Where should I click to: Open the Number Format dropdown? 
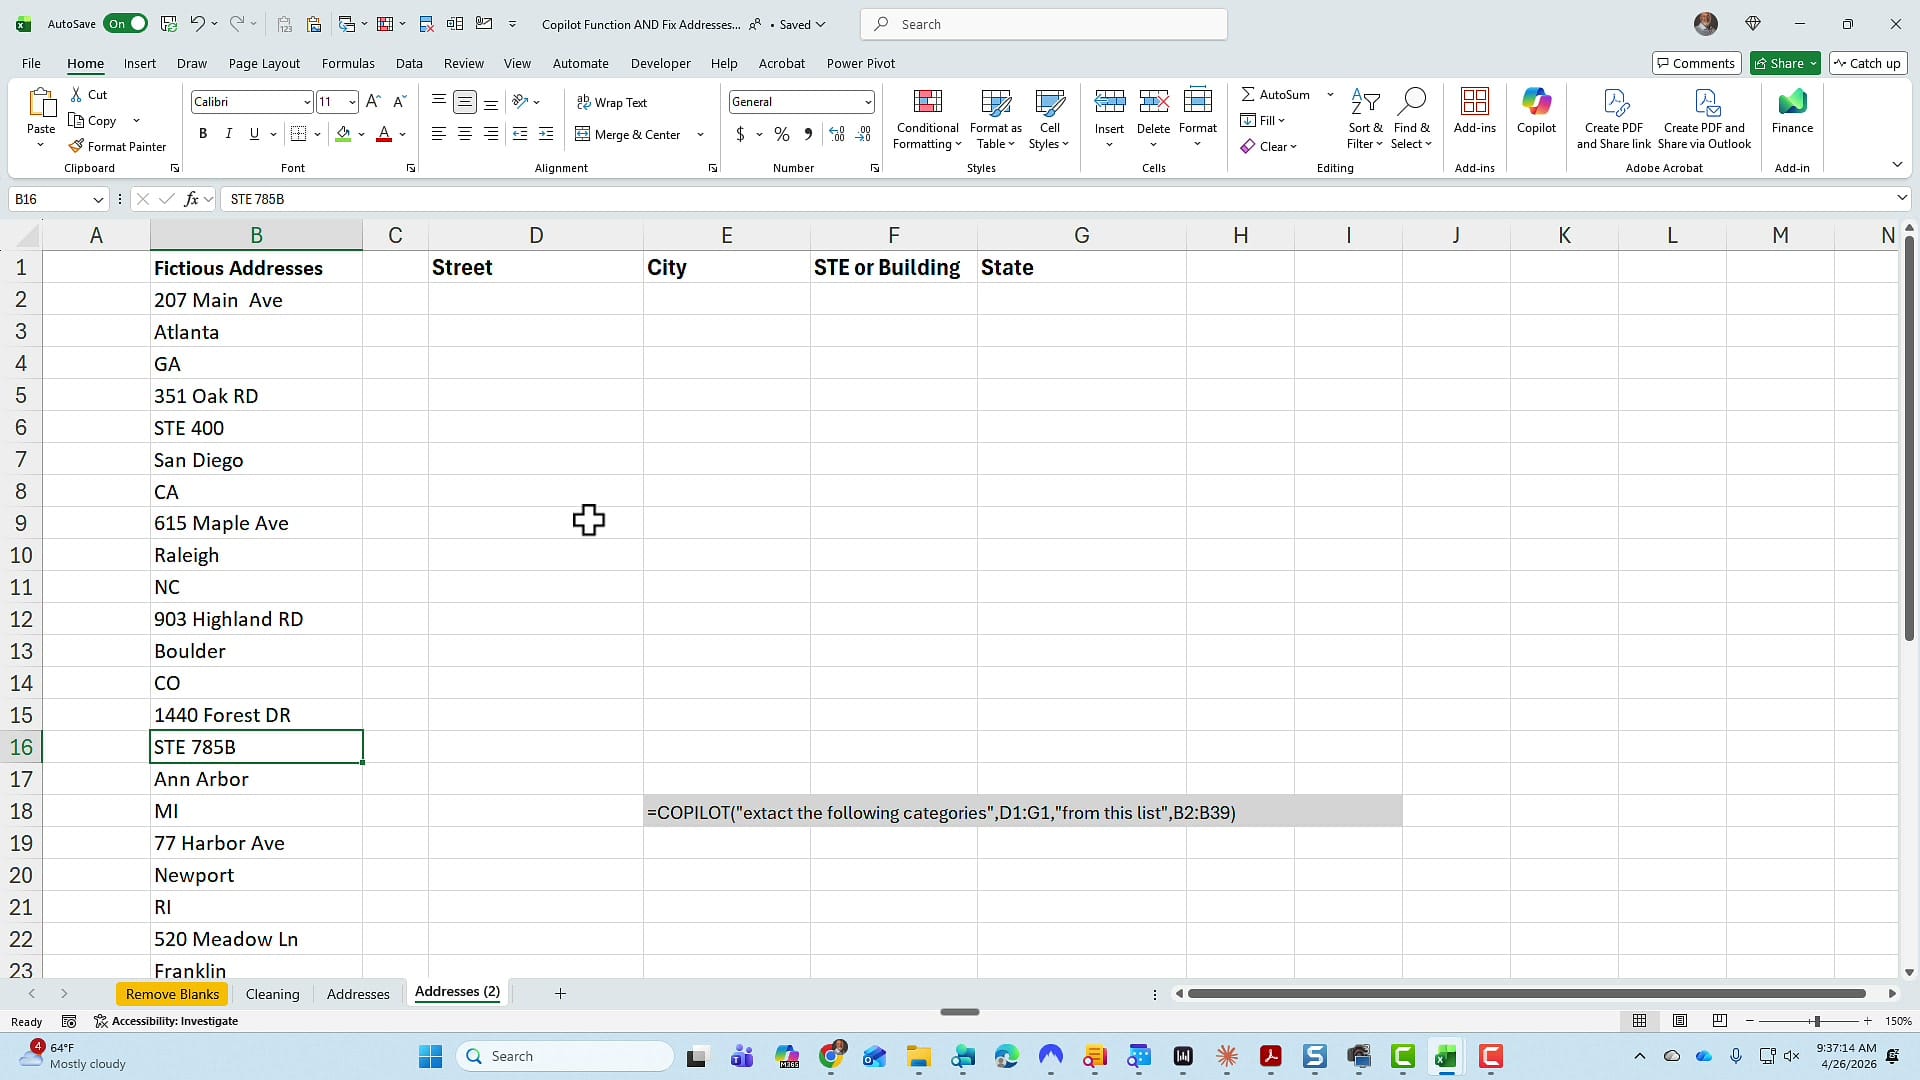[866, 101]
